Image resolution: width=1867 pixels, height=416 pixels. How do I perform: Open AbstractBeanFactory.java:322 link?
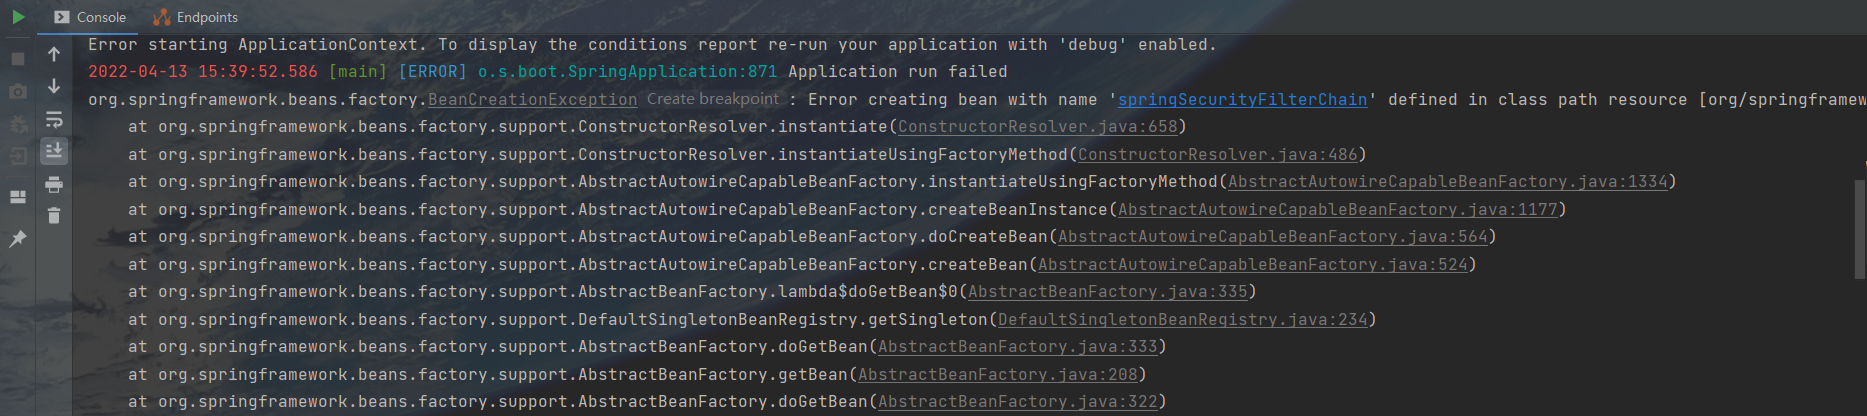tap(1018, 402)
